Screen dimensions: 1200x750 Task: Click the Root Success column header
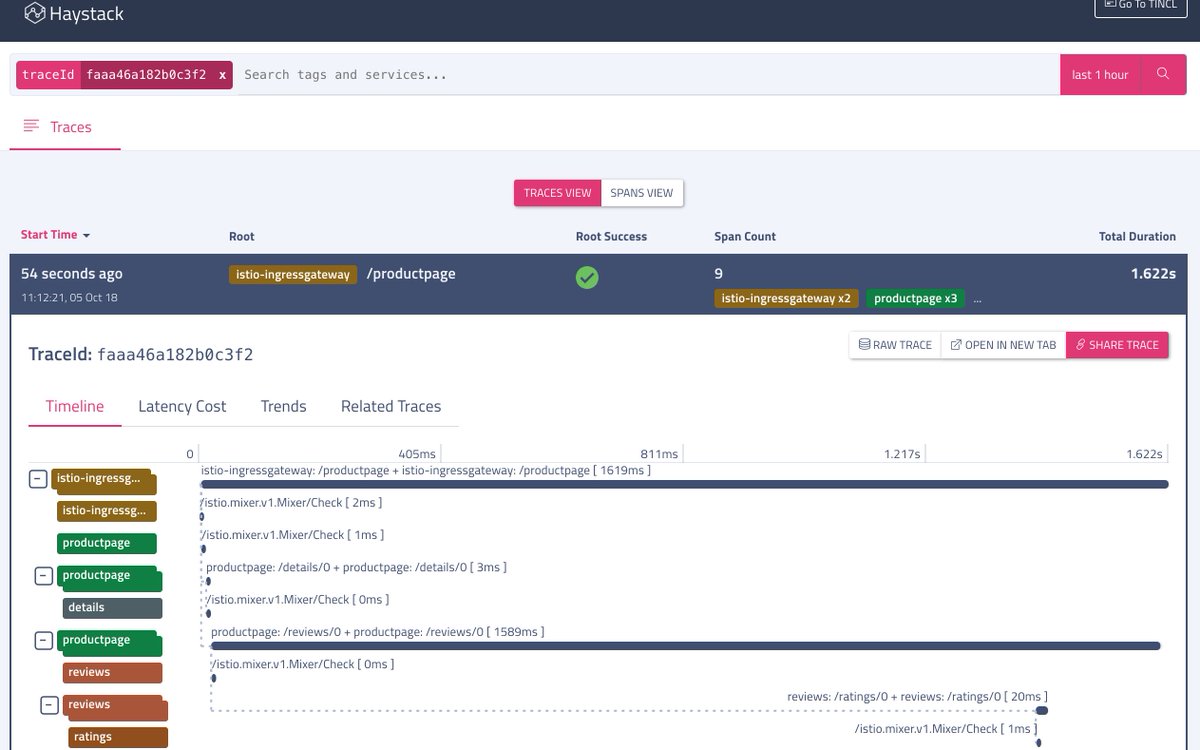pos(611,237)
